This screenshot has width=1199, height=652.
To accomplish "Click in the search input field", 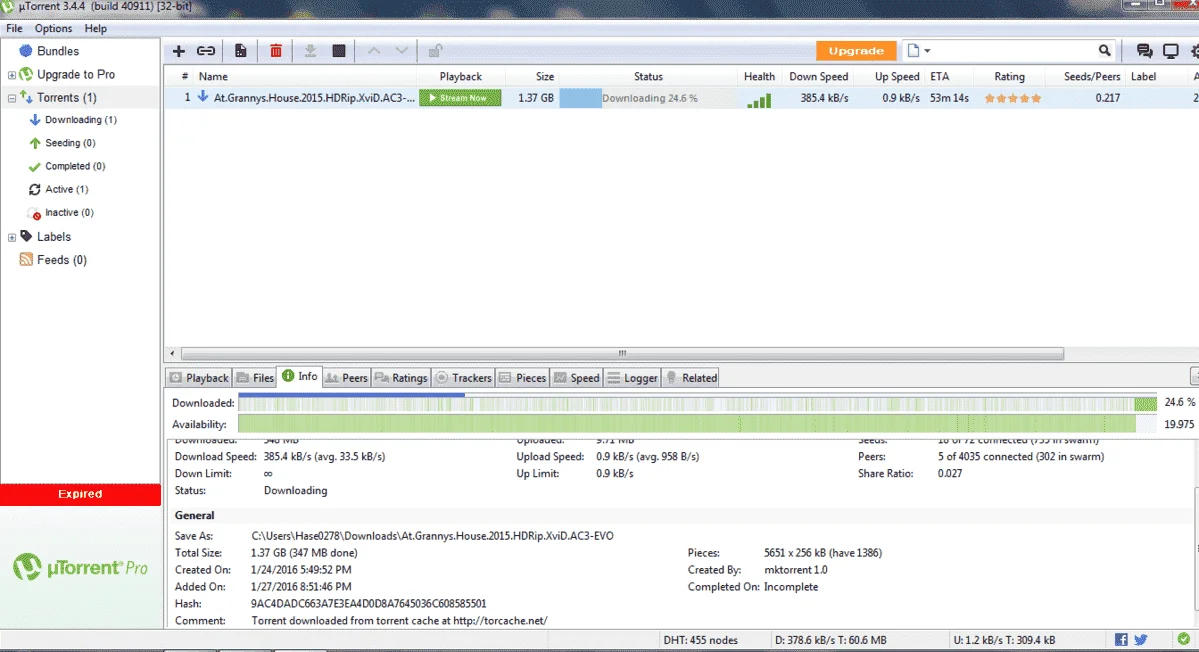I will [x=1015, y=50].
